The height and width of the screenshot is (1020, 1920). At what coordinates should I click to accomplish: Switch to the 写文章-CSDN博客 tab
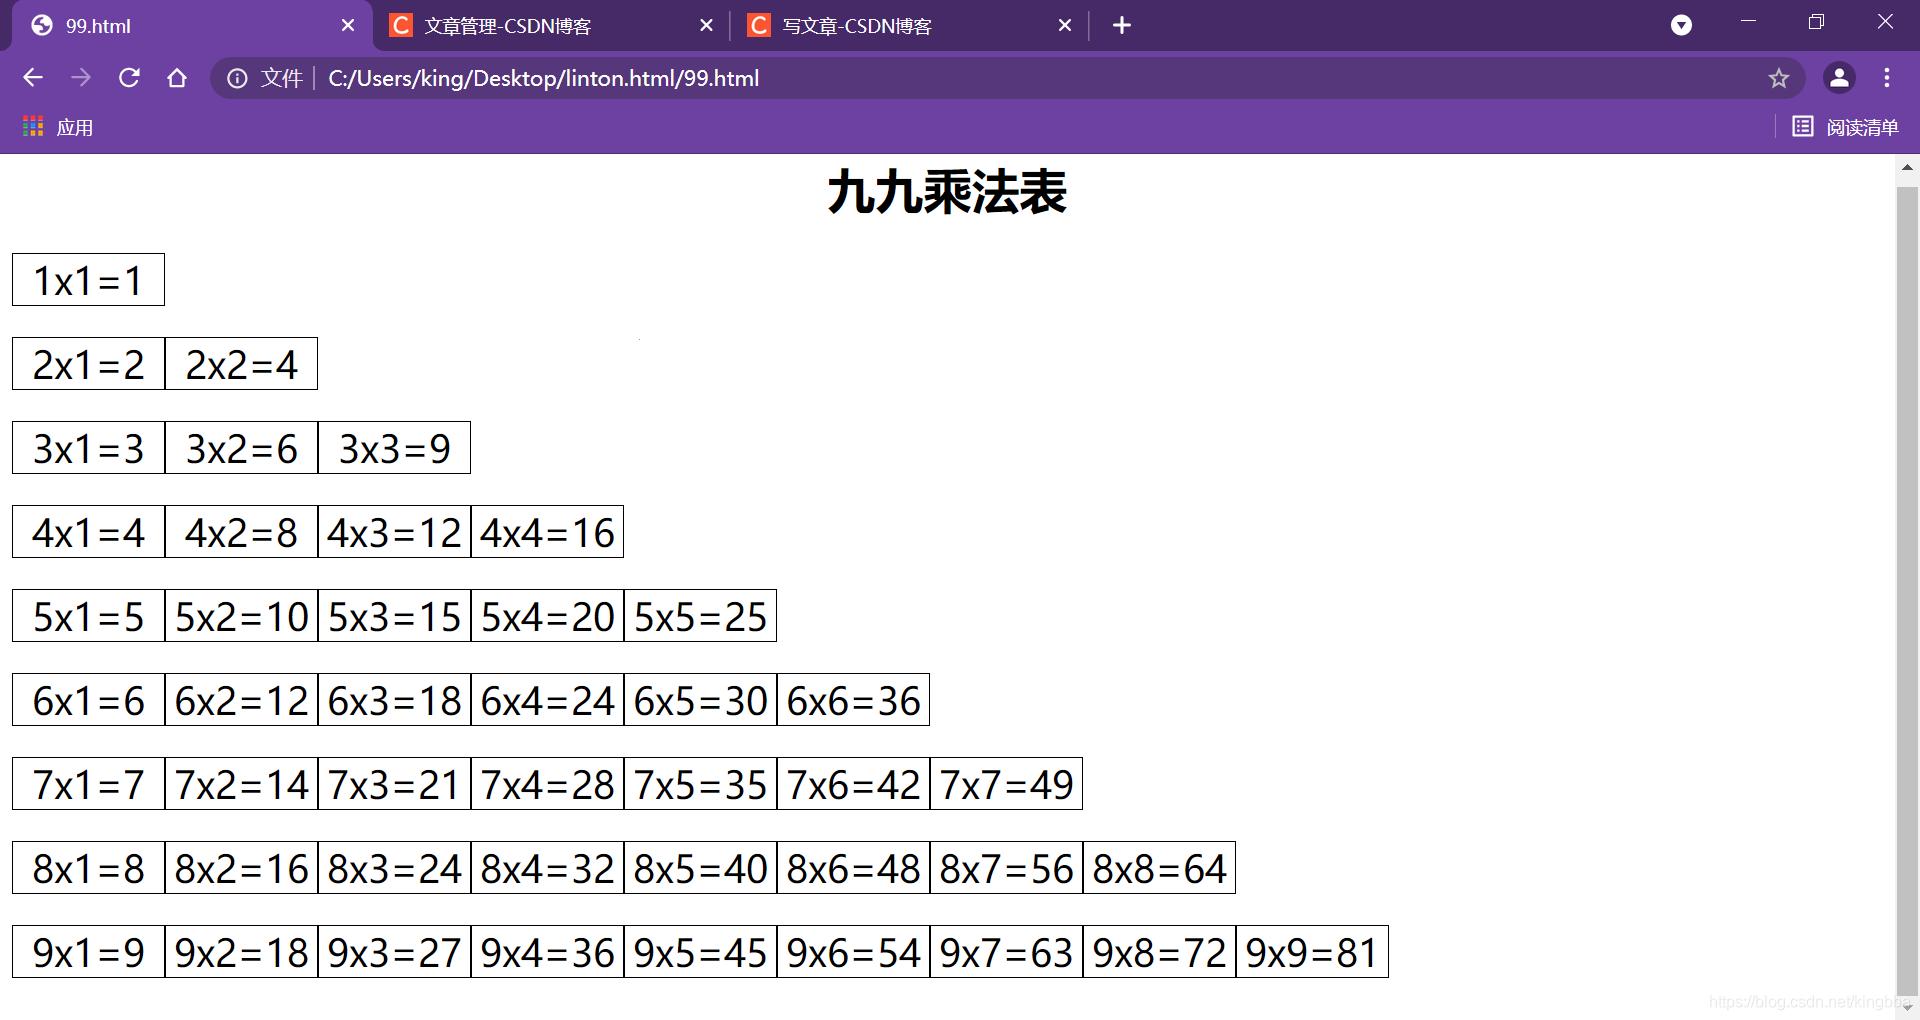pos(890,26)
